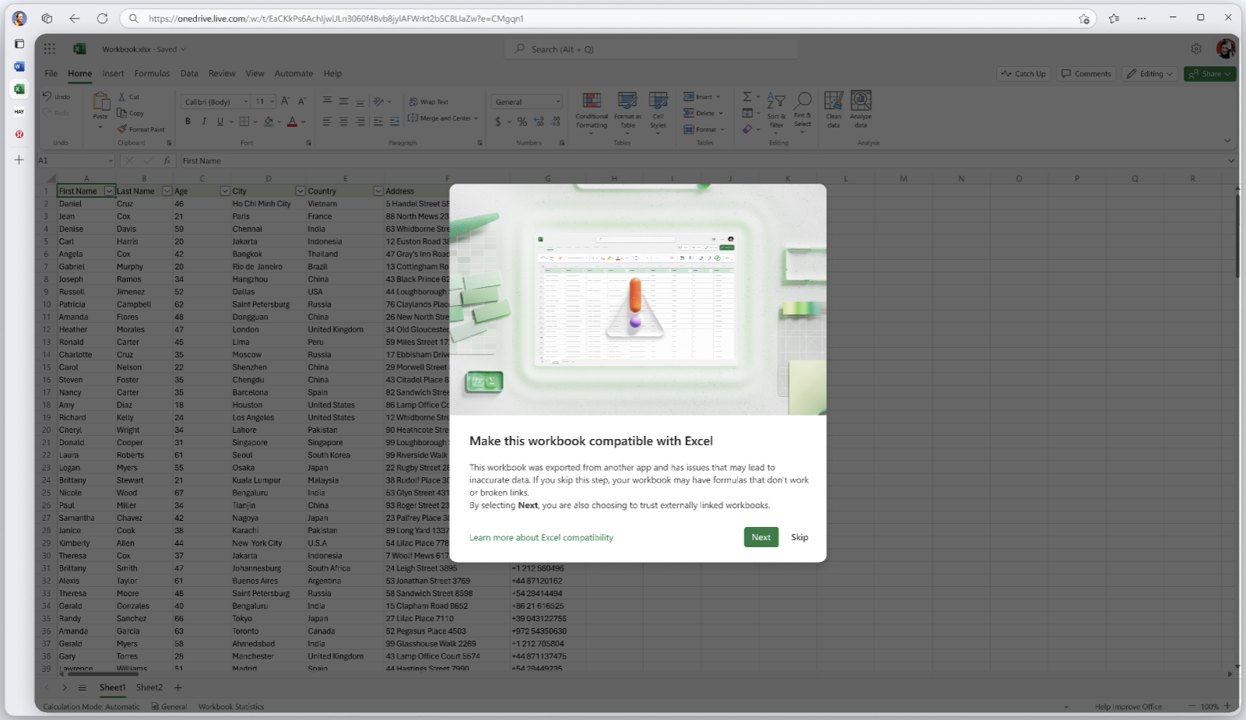
Task: Pick the fill color bucket swatch
Action: click(268, 121)
